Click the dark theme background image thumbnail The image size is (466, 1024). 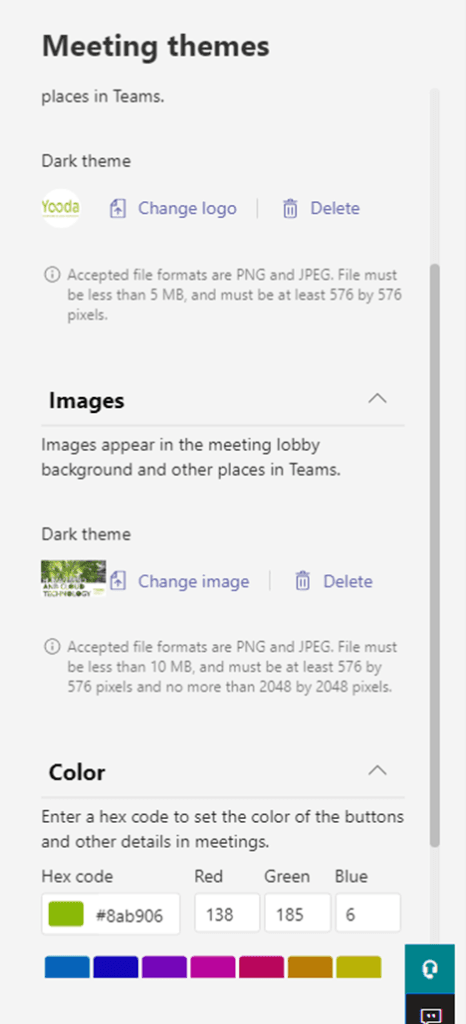click(x=74, y=578)
